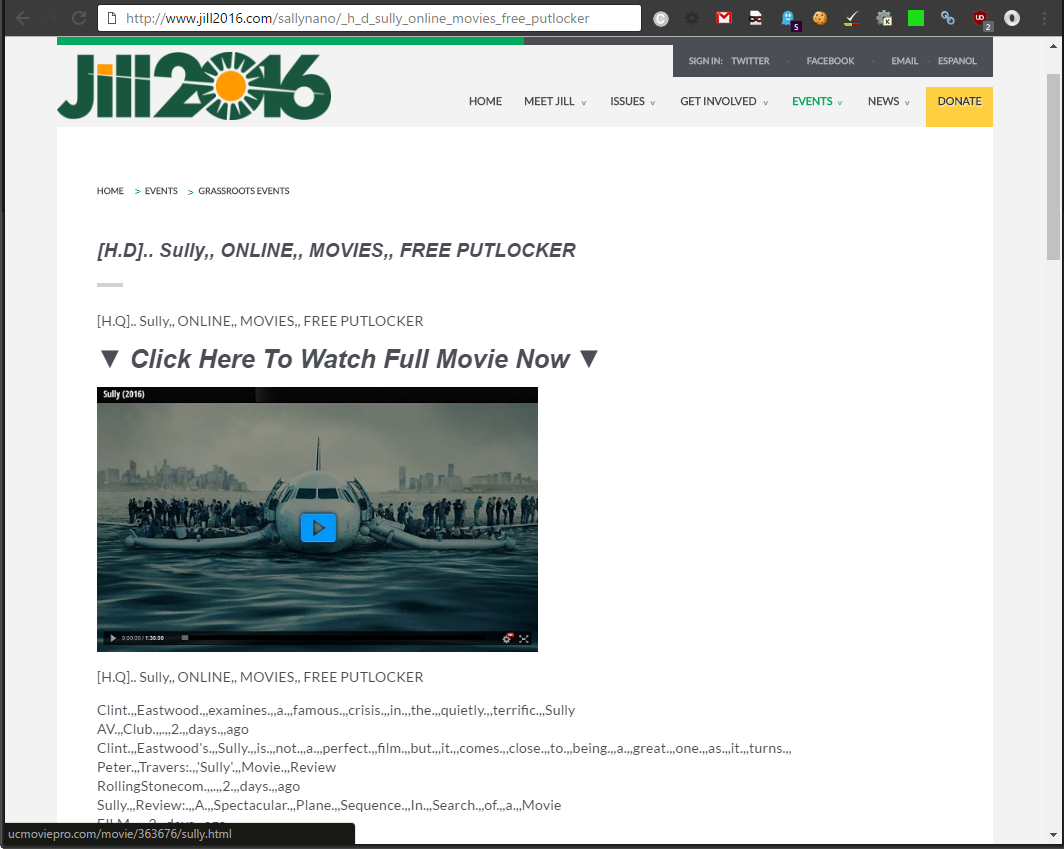The width and height of the screenshot is (1064, 849).
Task: Open the Chrome three-dot menu
Action: pyautogui.click(x=1044, y=18)
